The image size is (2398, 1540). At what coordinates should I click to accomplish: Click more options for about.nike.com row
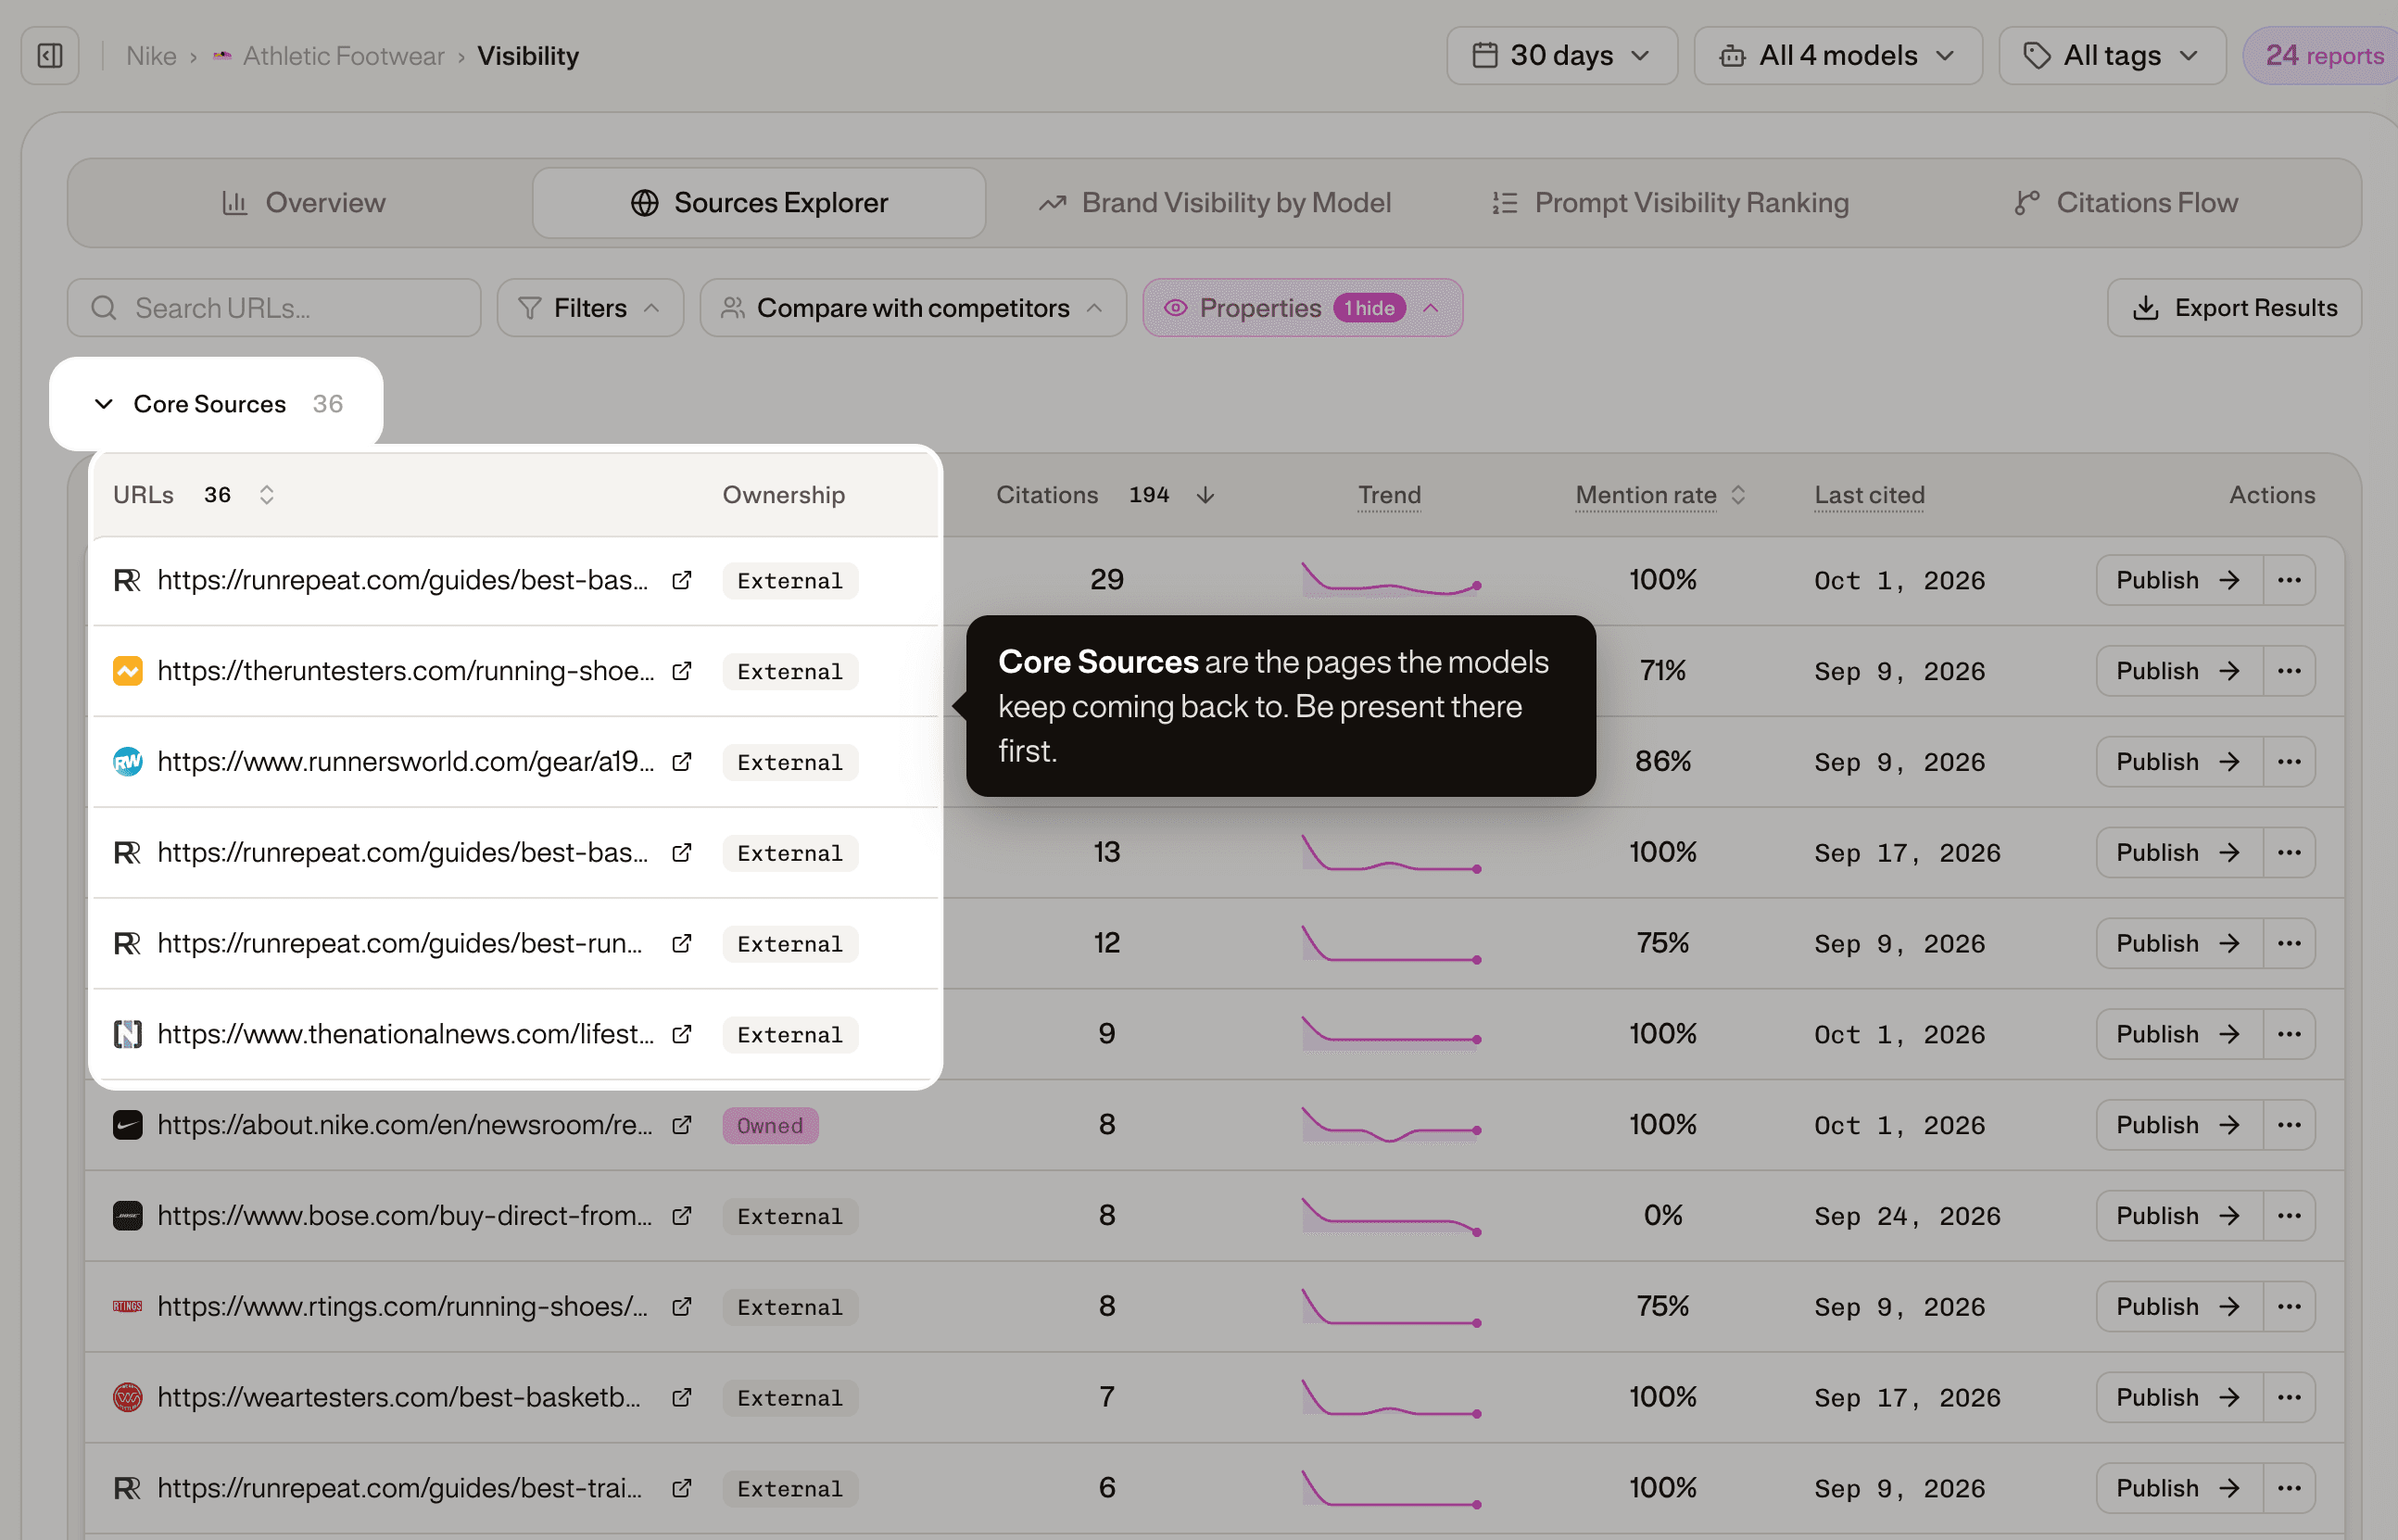point(2289,1125)
